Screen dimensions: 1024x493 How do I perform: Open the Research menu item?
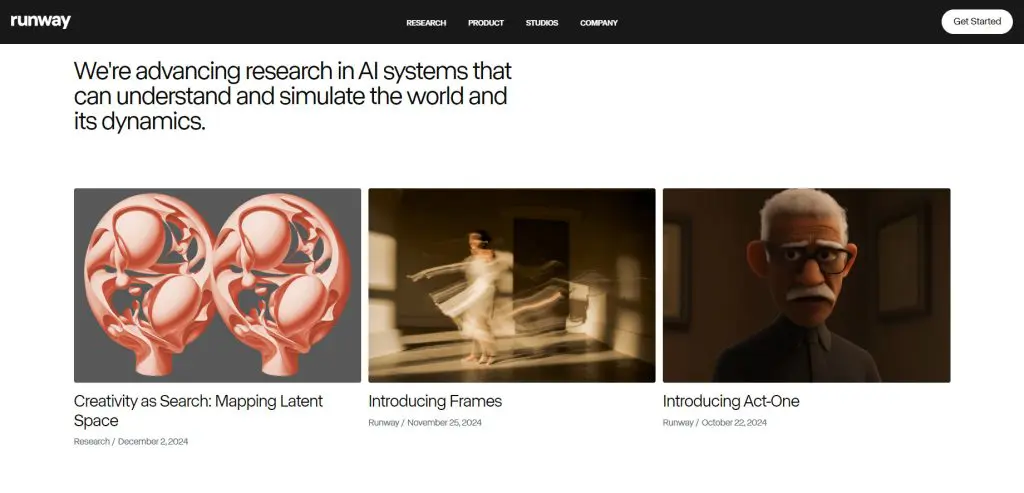point(426,23)
